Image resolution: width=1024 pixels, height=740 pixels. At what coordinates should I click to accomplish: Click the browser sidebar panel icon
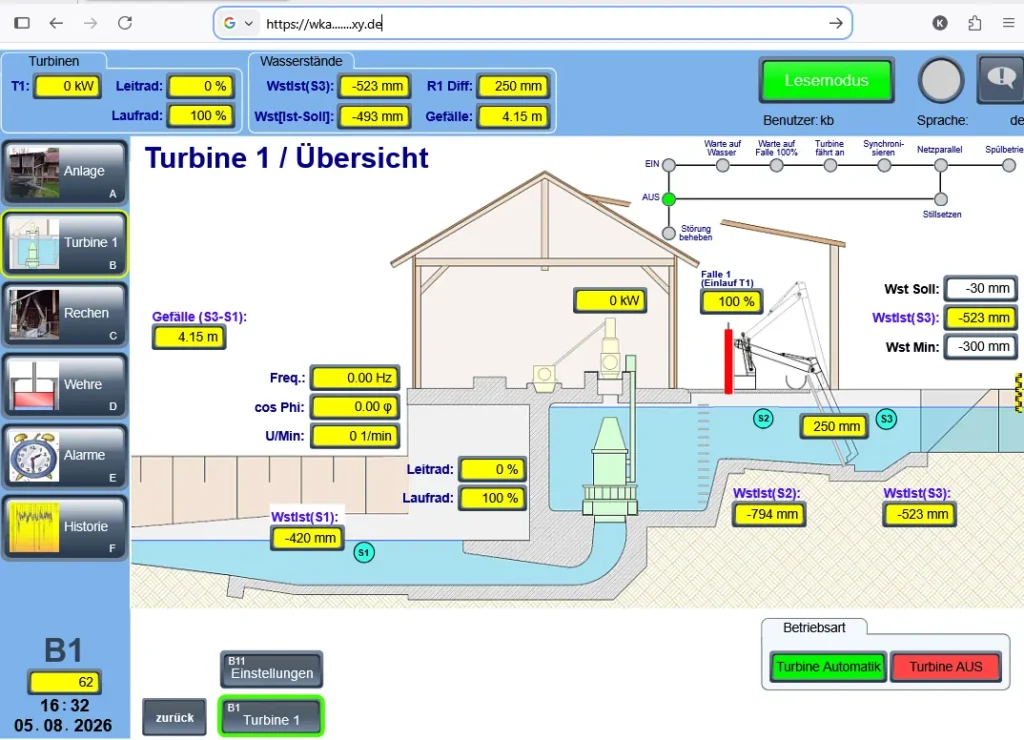tap(22, 24)
